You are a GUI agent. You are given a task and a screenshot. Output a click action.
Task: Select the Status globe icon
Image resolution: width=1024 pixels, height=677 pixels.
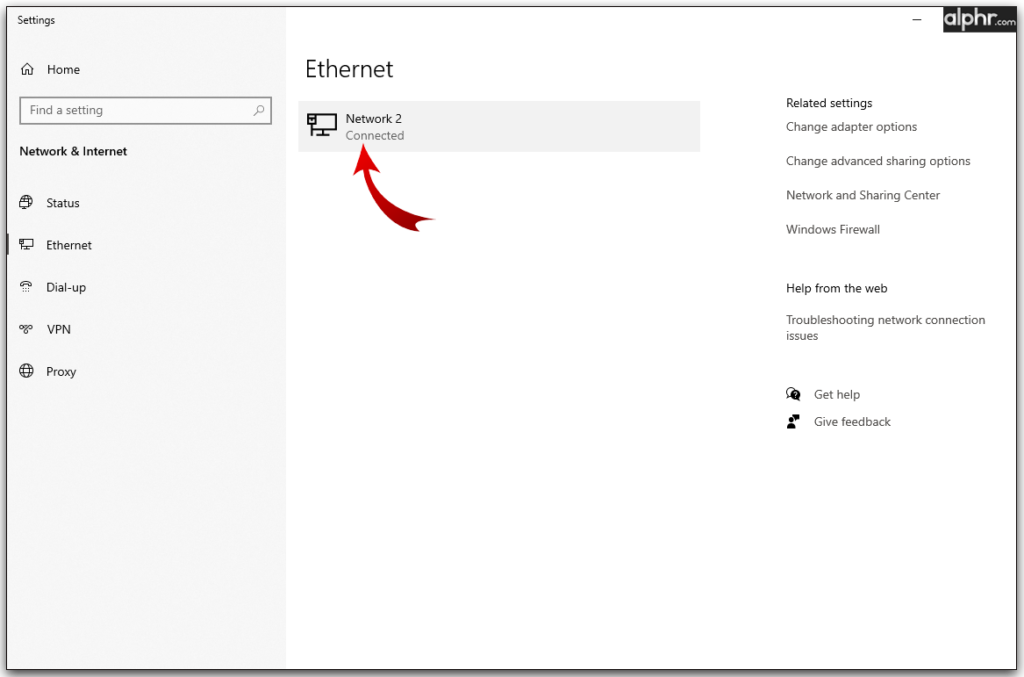[27, 203]
